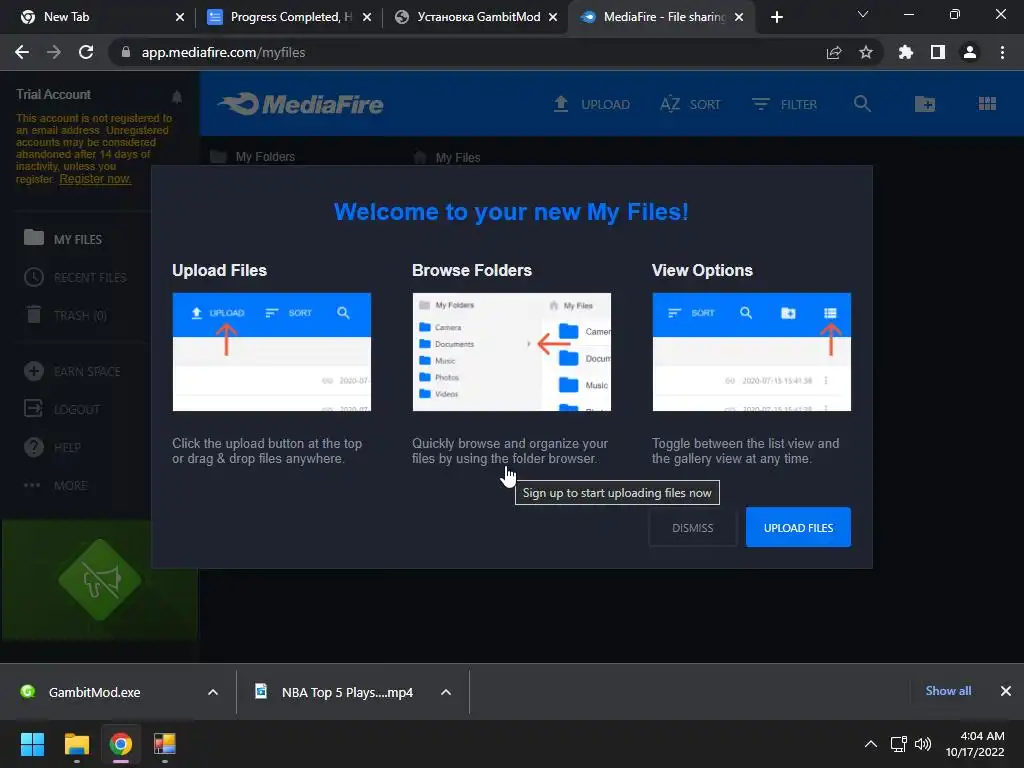Click the Browse Folders tutorial thumbnail
The image size is (1024, 768).
[x=511, y=352]
